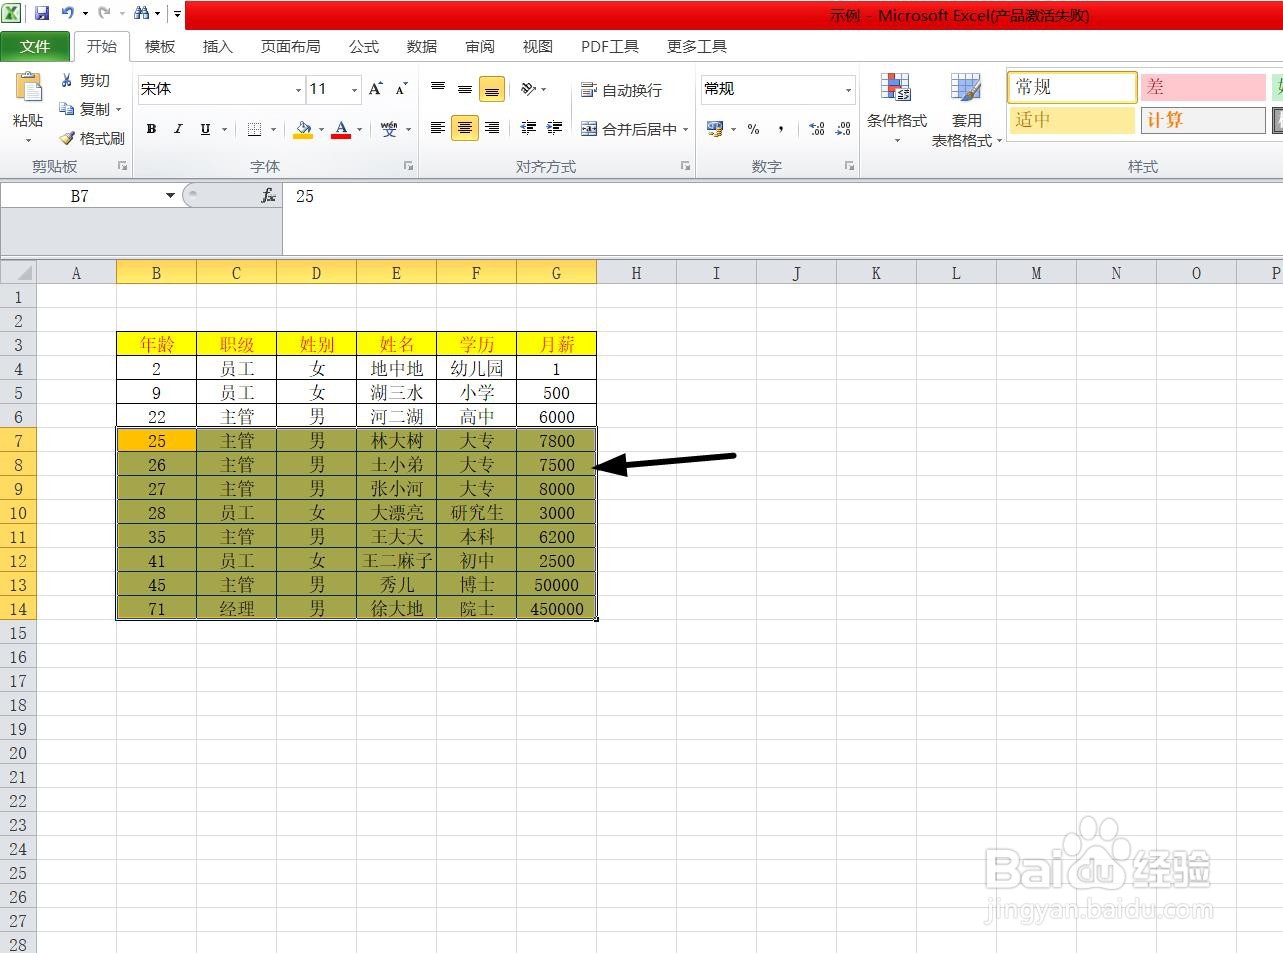Switch to the PDF工具 tab

coord(610,47)
